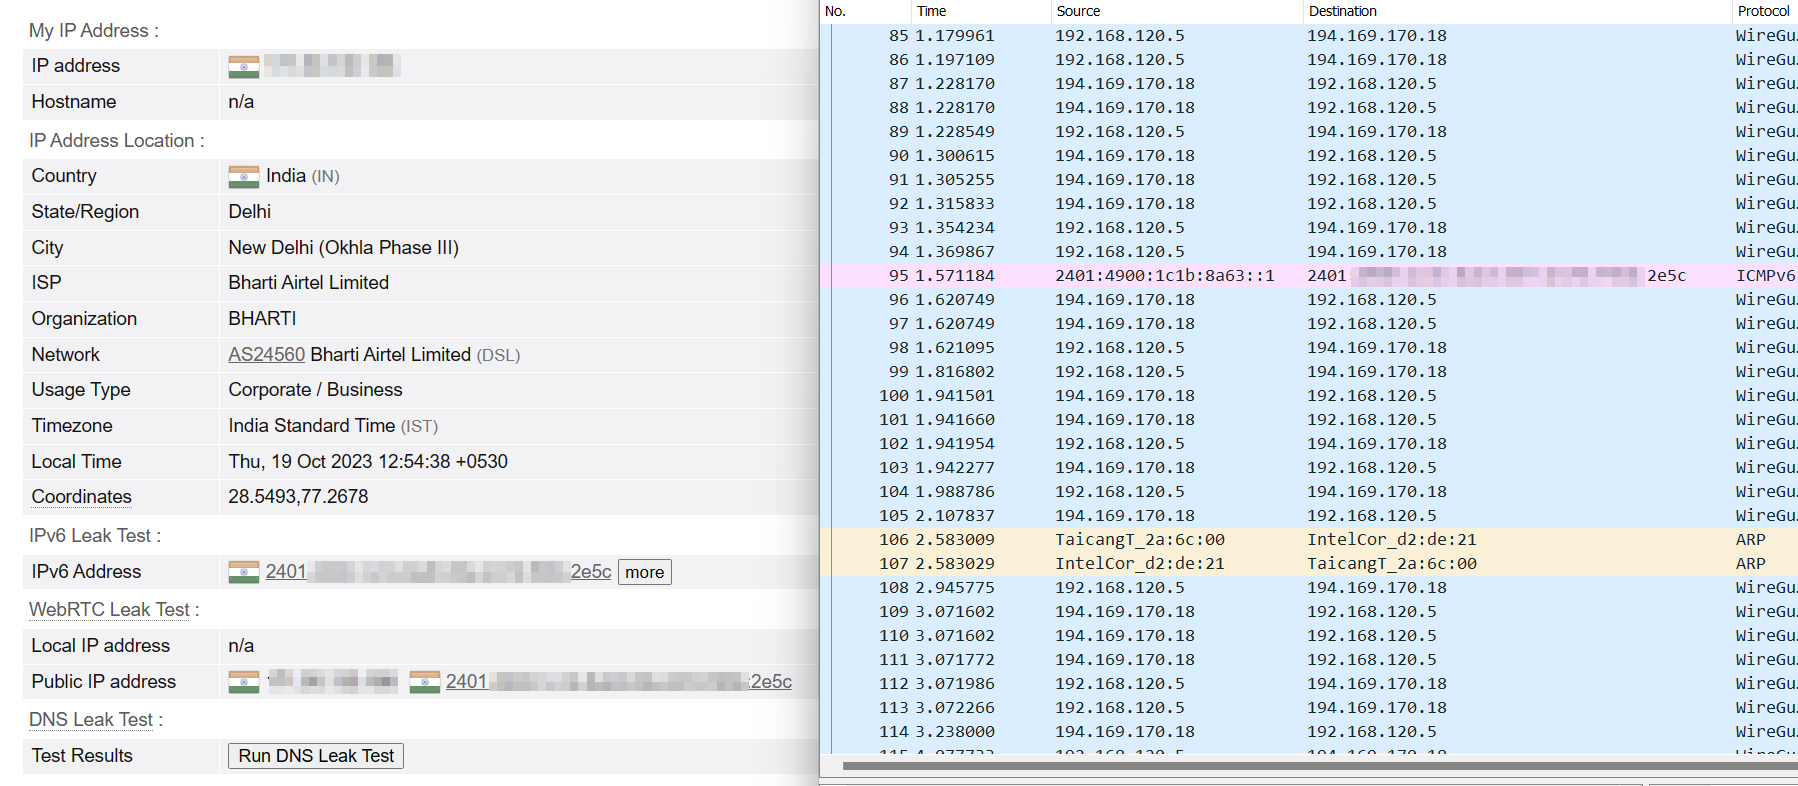Select packet 107 ARP row from IntelCor_d2:de:21
1798x786 pixels.
coord(1309,563)
